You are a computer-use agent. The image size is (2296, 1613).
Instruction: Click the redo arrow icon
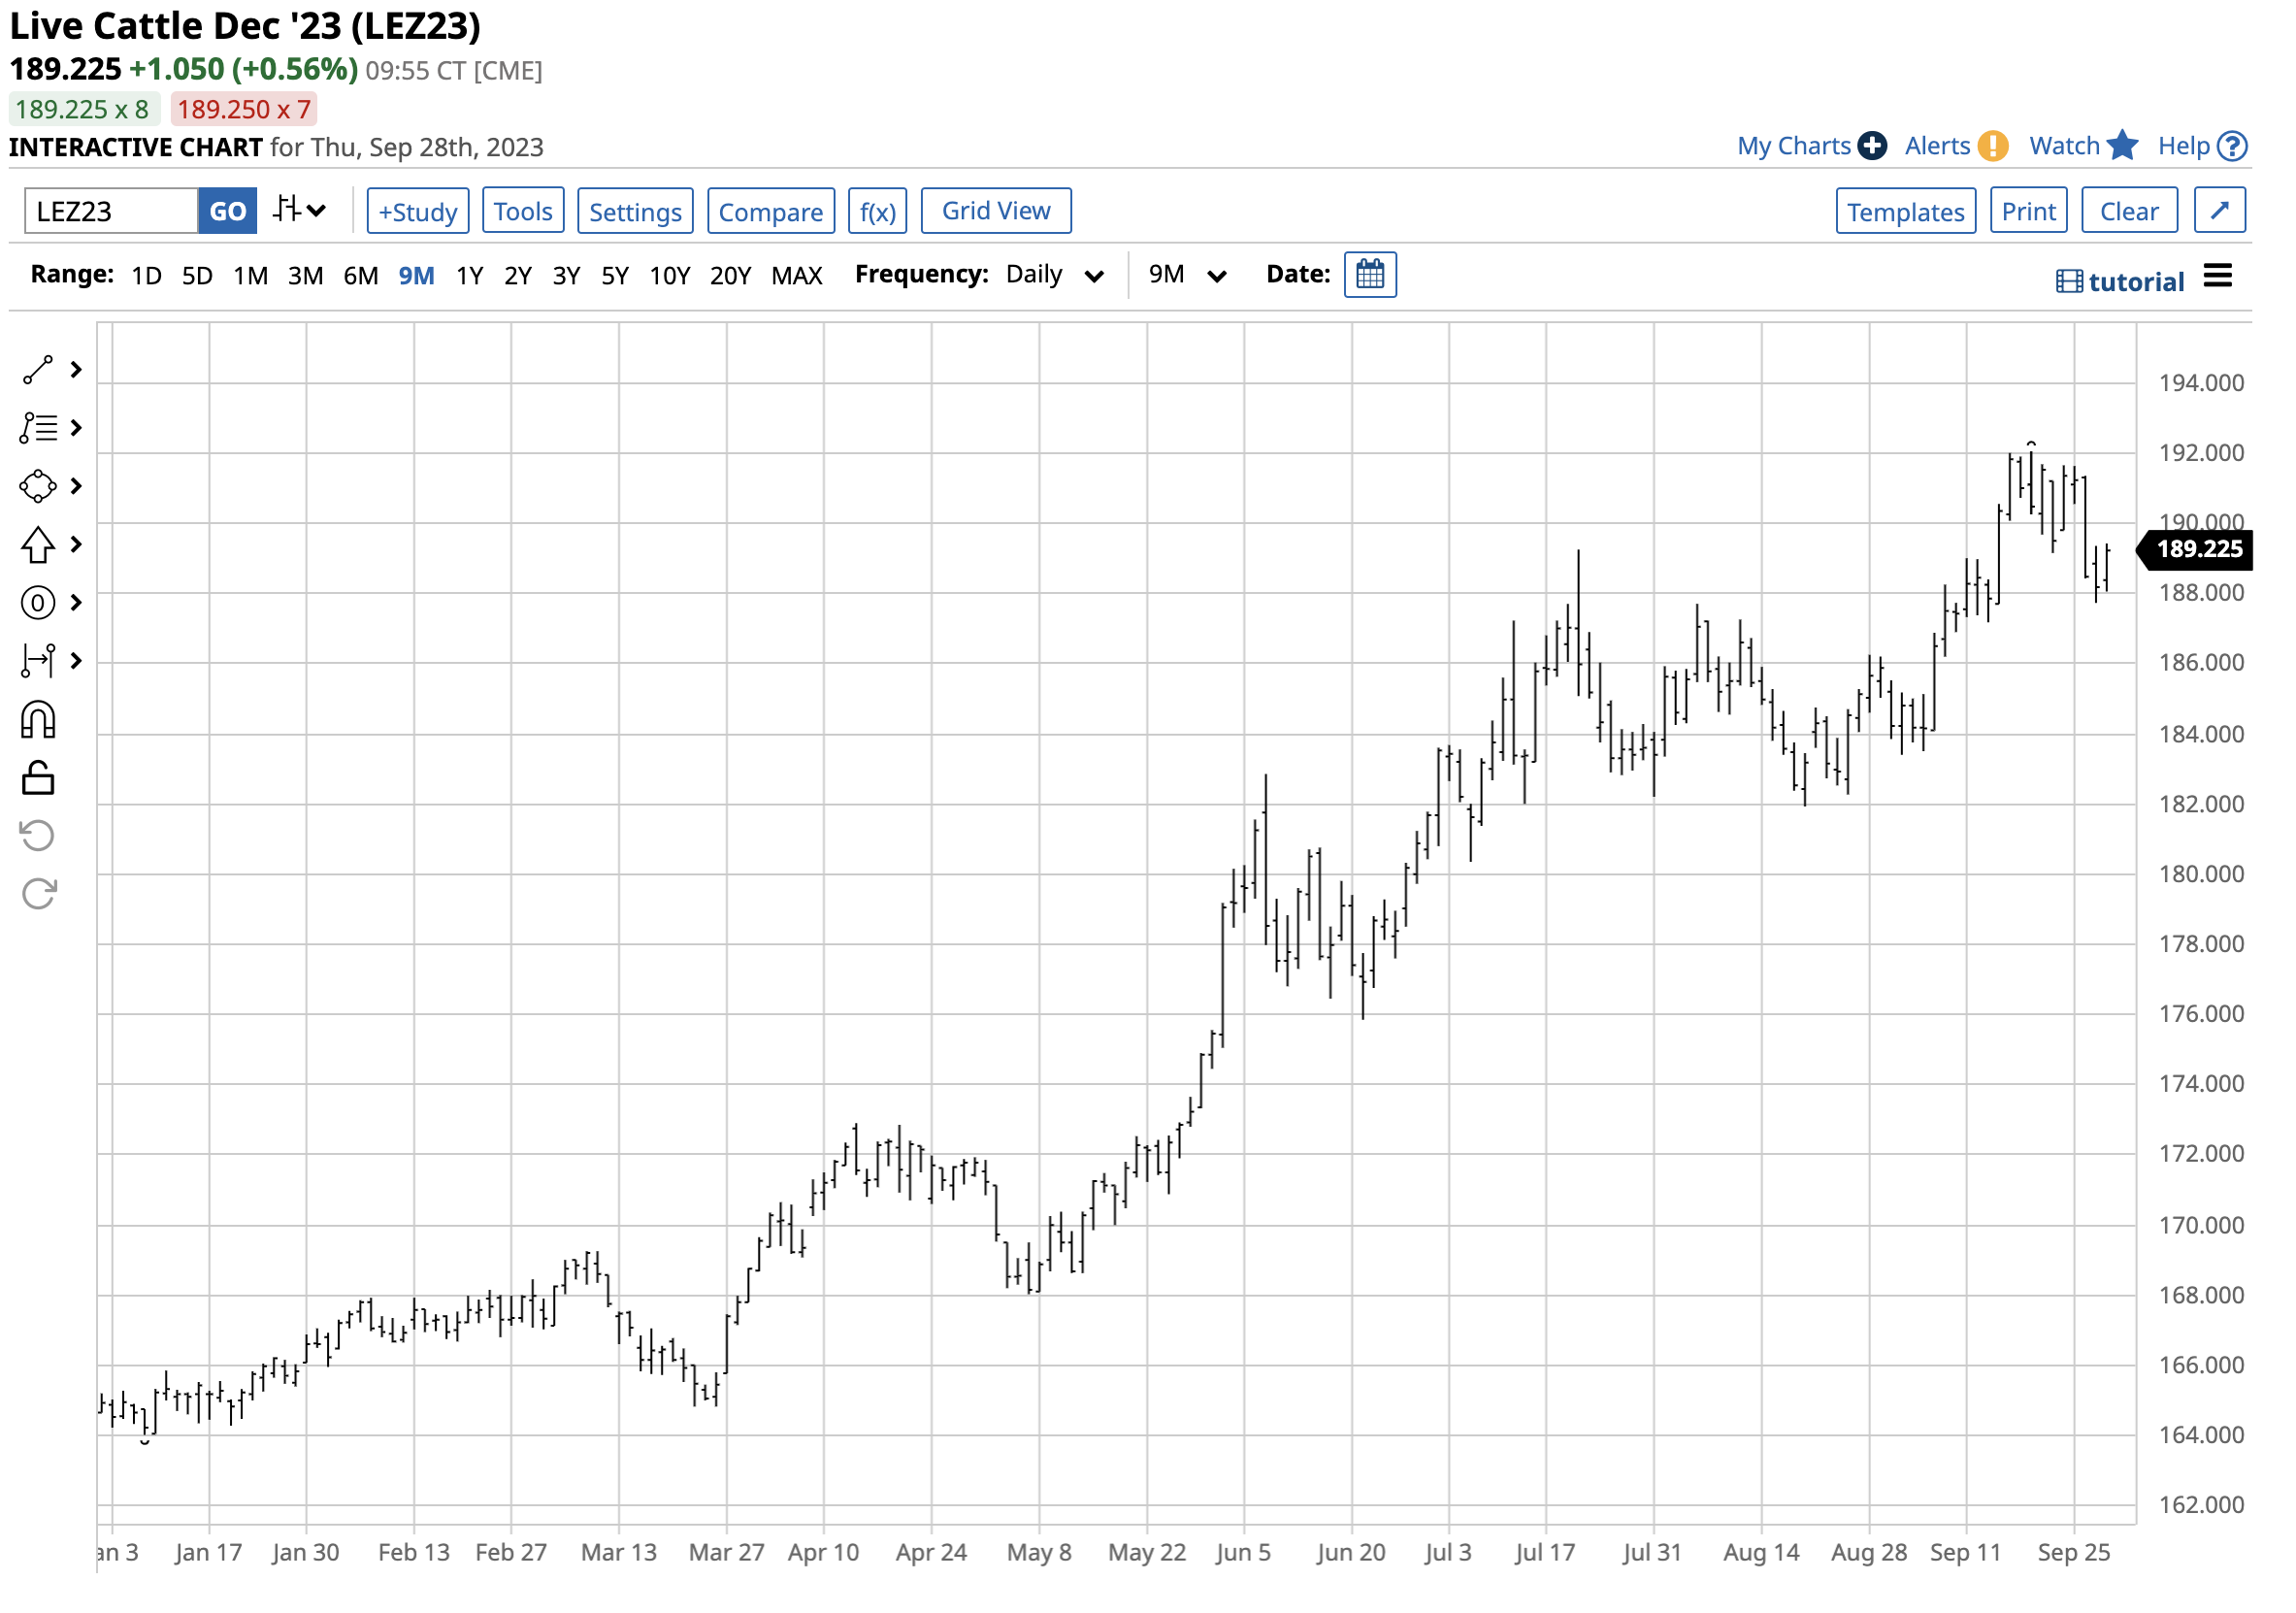coord(37,836)
